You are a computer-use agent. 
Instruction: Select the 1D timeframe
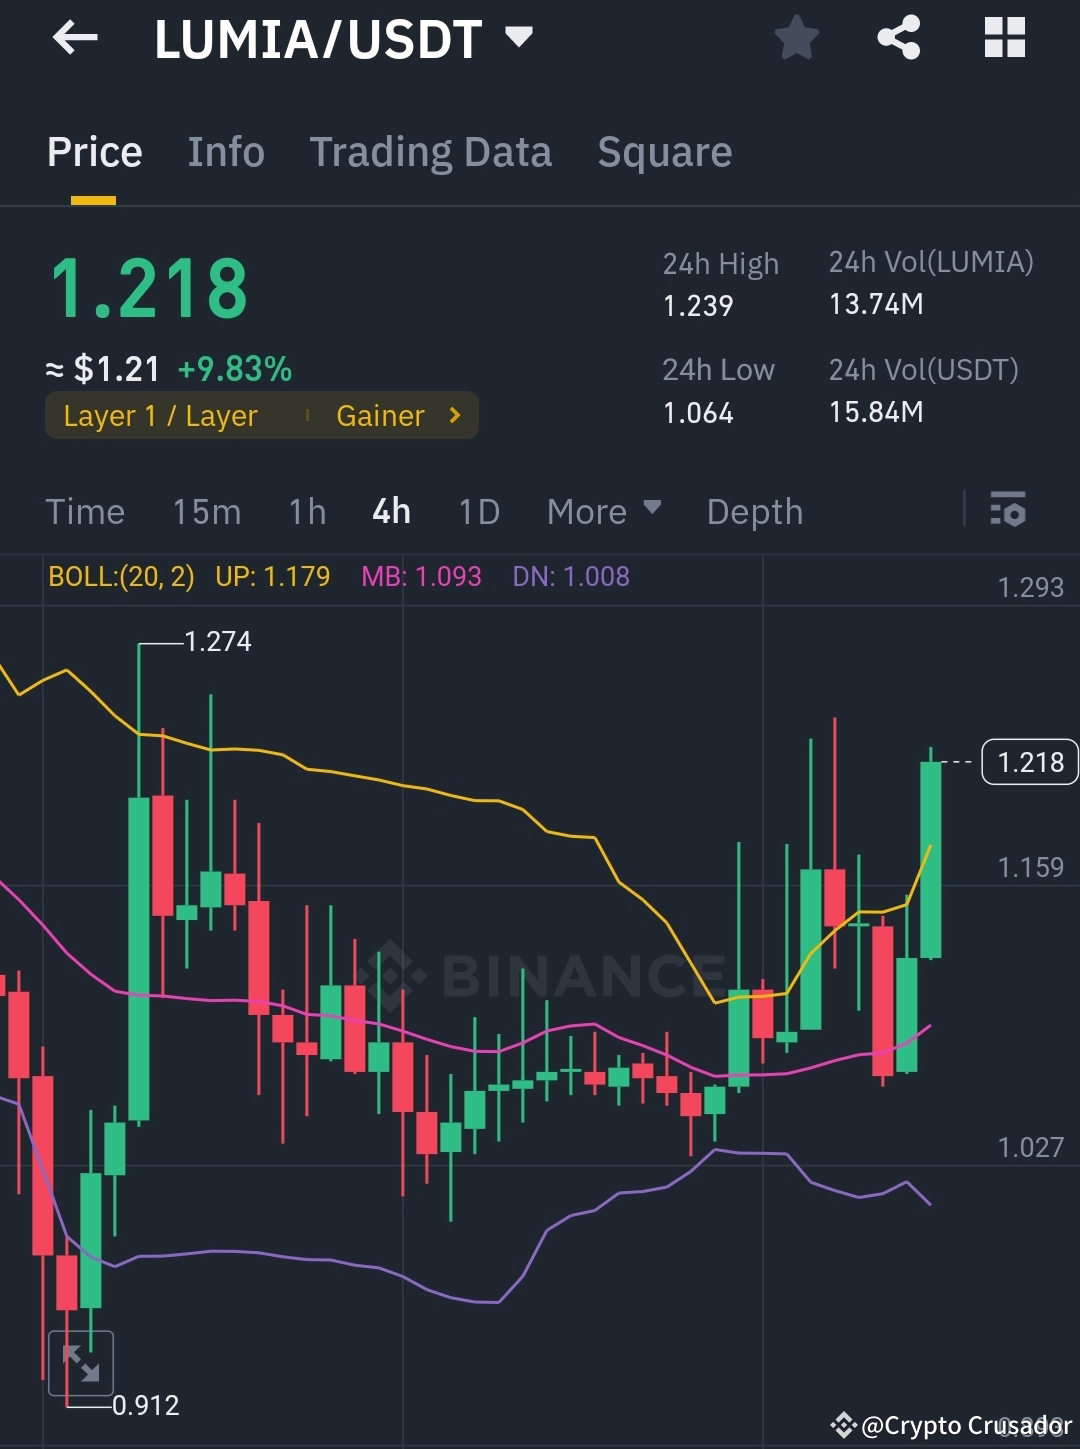point(478,511)
